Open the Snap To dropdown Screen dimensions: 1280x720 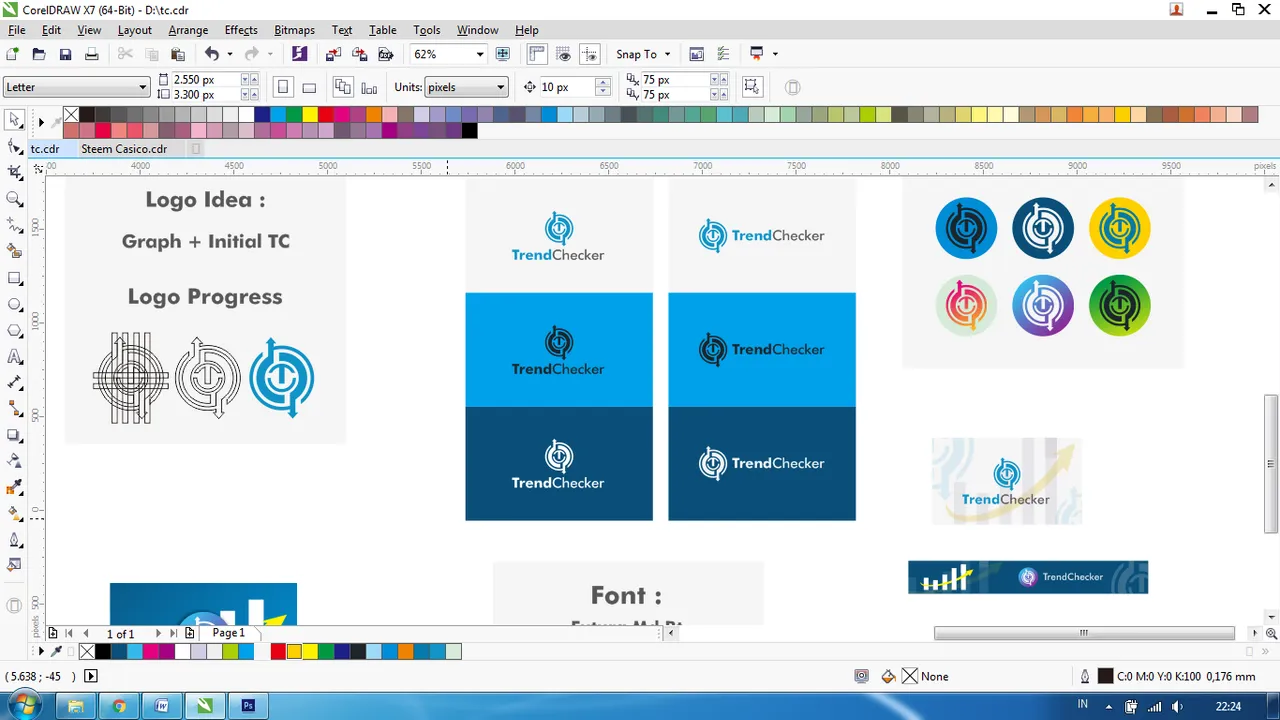click(644, 54)
